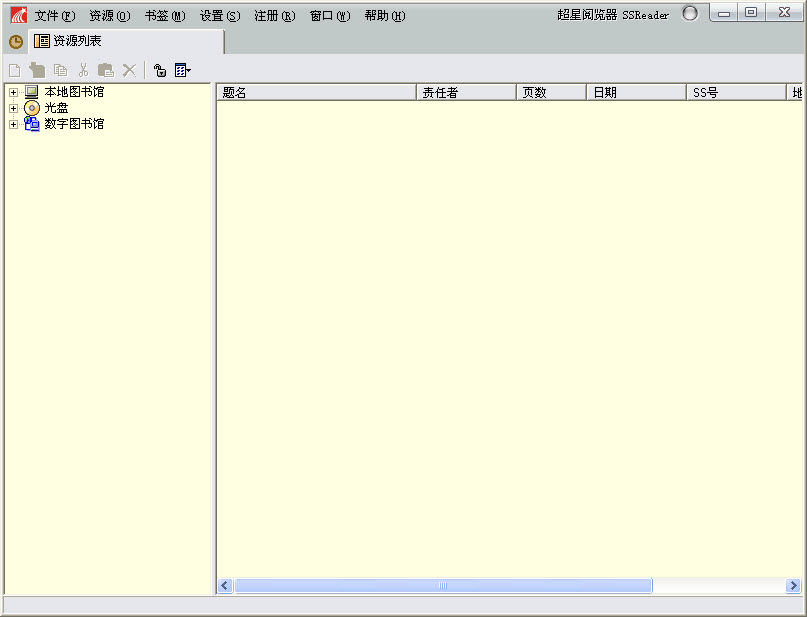The image size is (807, 617).
Task: Click the history clock icon
Action: [16, 42]
